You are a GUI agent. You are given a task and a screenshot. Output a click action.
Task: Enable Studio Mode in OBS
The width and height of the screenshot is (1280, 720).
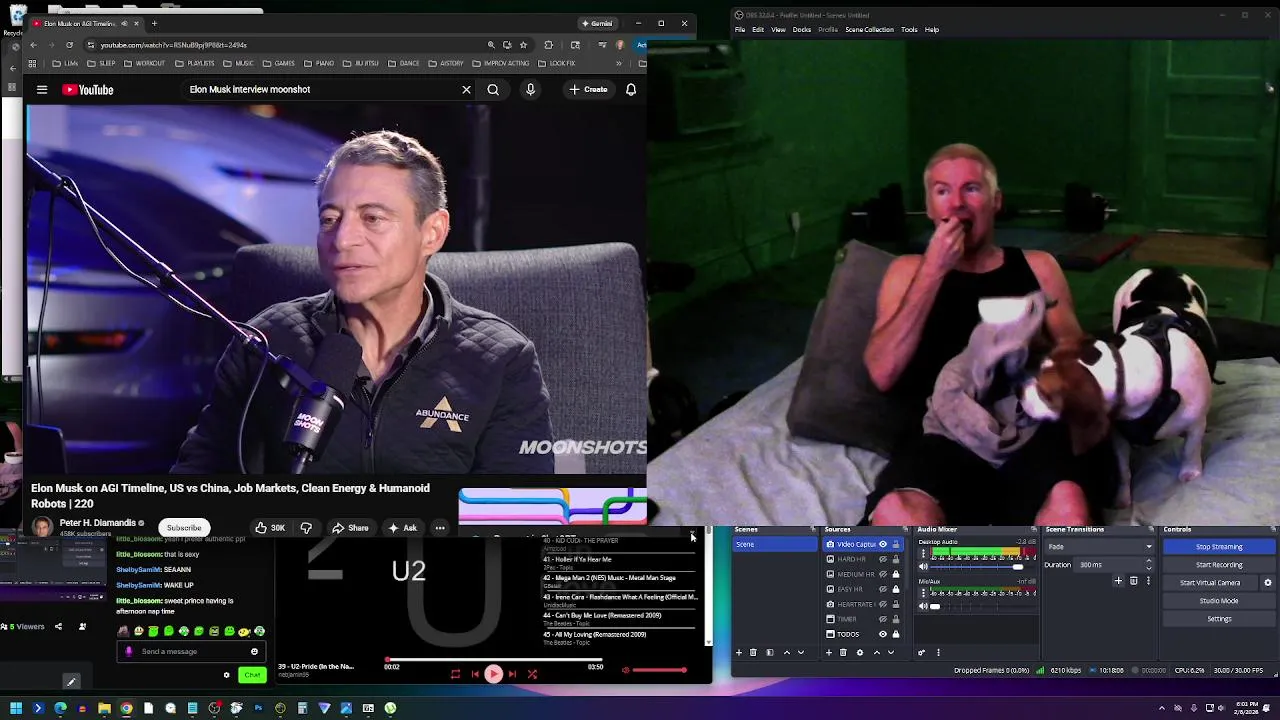1219,601
